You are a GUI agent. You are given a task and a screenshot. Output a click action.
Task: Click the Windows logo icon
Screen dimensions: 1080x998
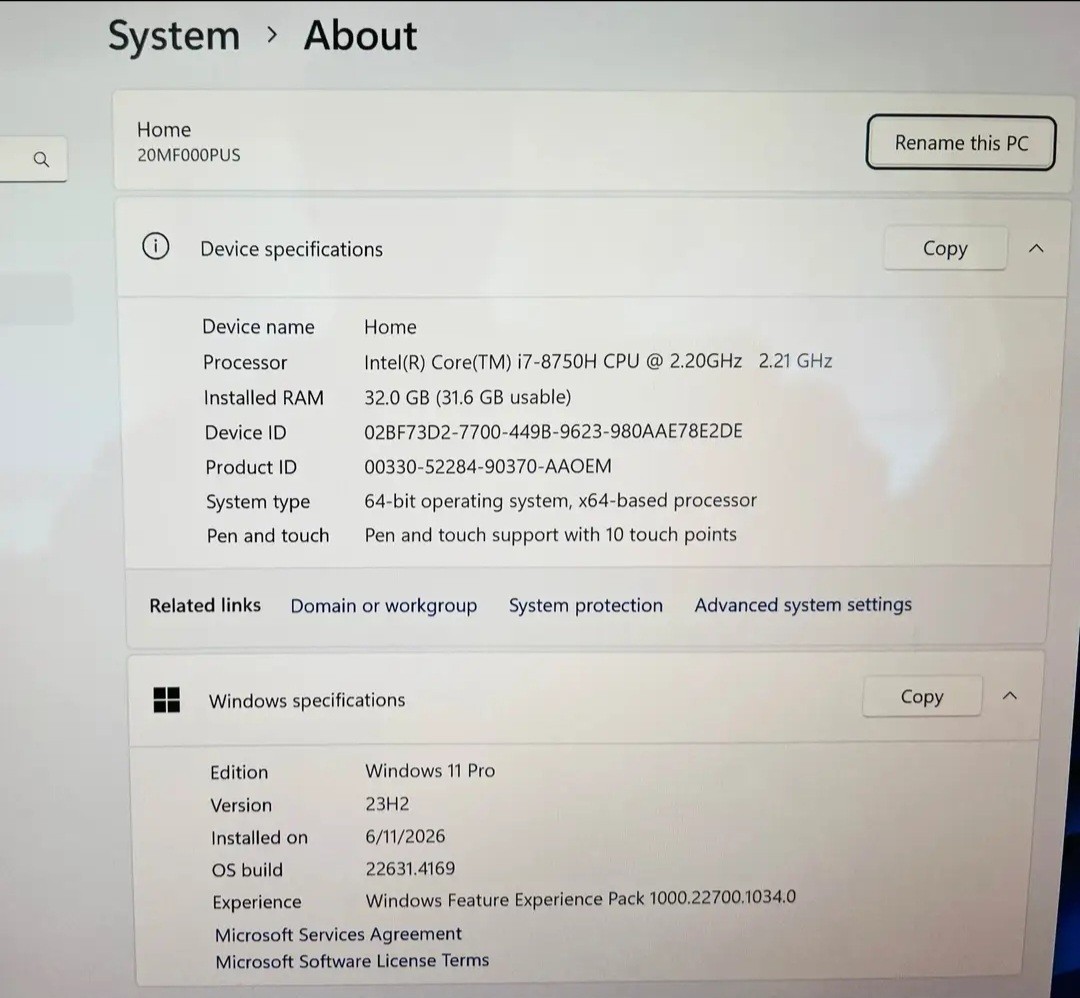point(166,700)
